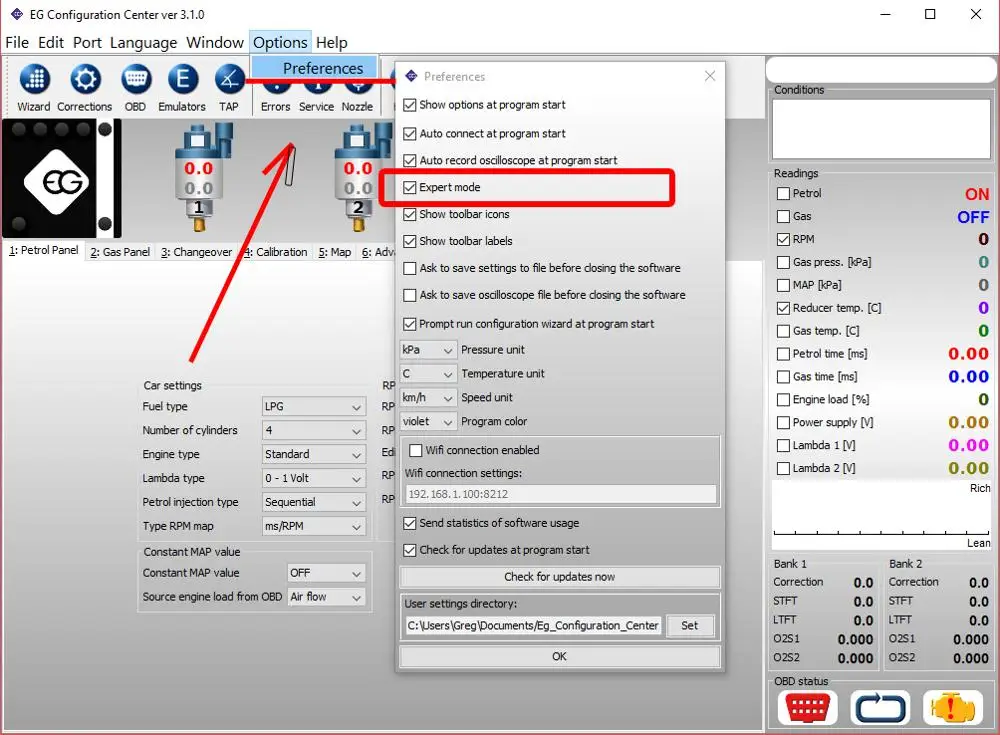Viewport: 1000px width, 735px height.
Task: Click injector icon number 2
Action: click(361, 177)
